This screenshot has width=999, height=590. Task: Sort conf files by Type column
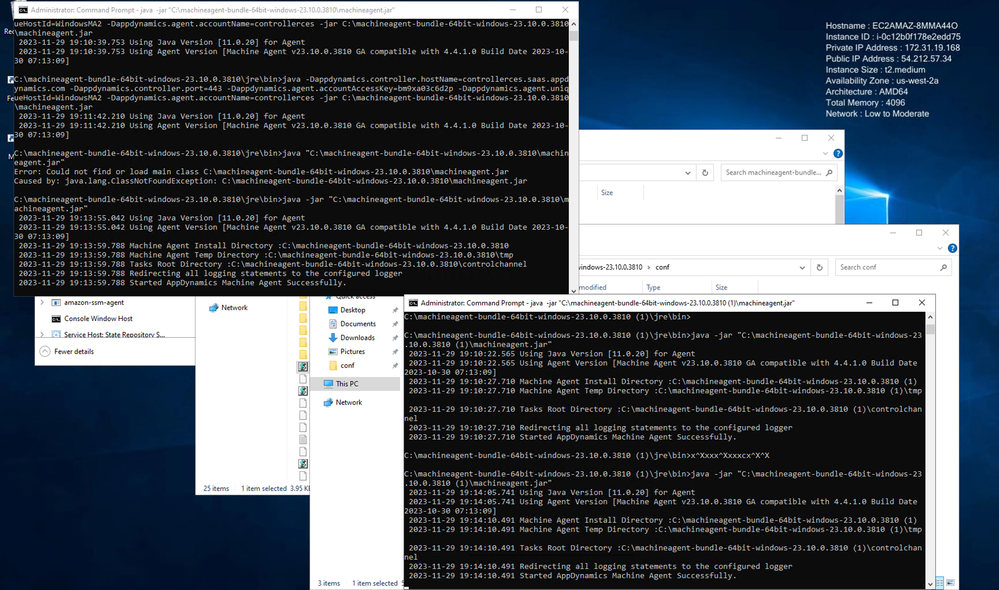(653, 287)
